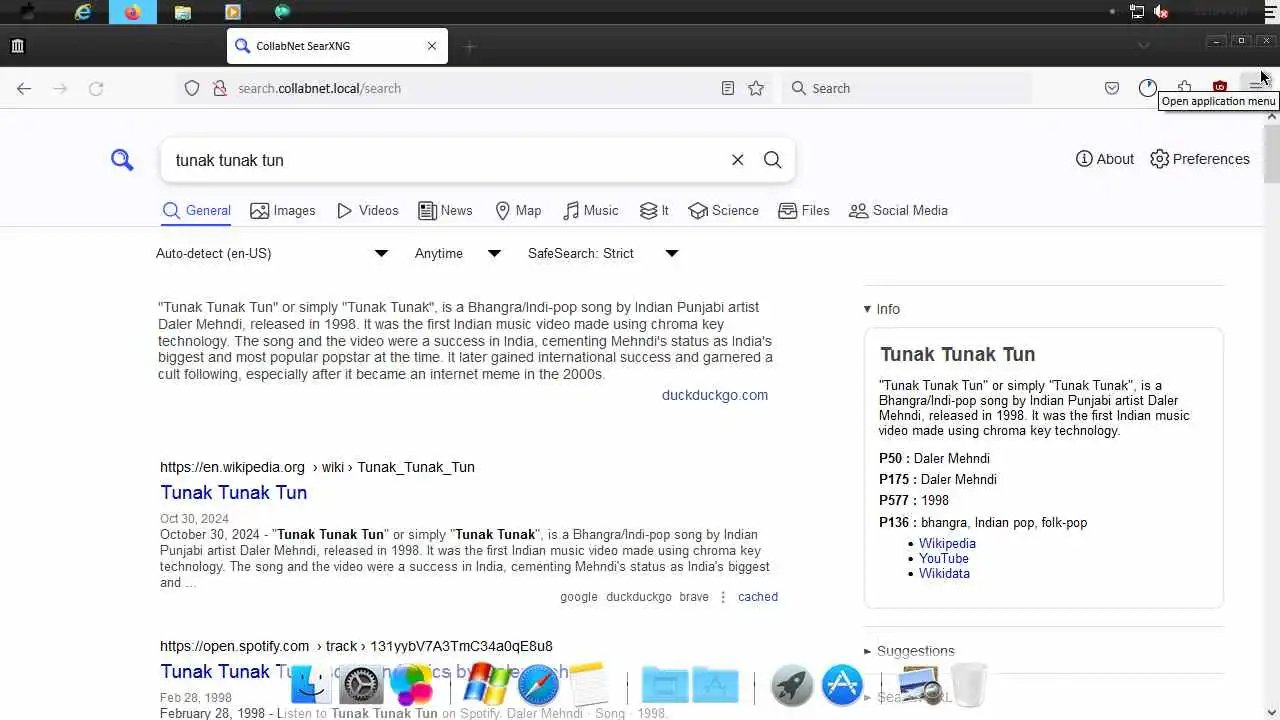Open the cached version of Wikipedia result
1280x720 pixels.
coord(758,597)
